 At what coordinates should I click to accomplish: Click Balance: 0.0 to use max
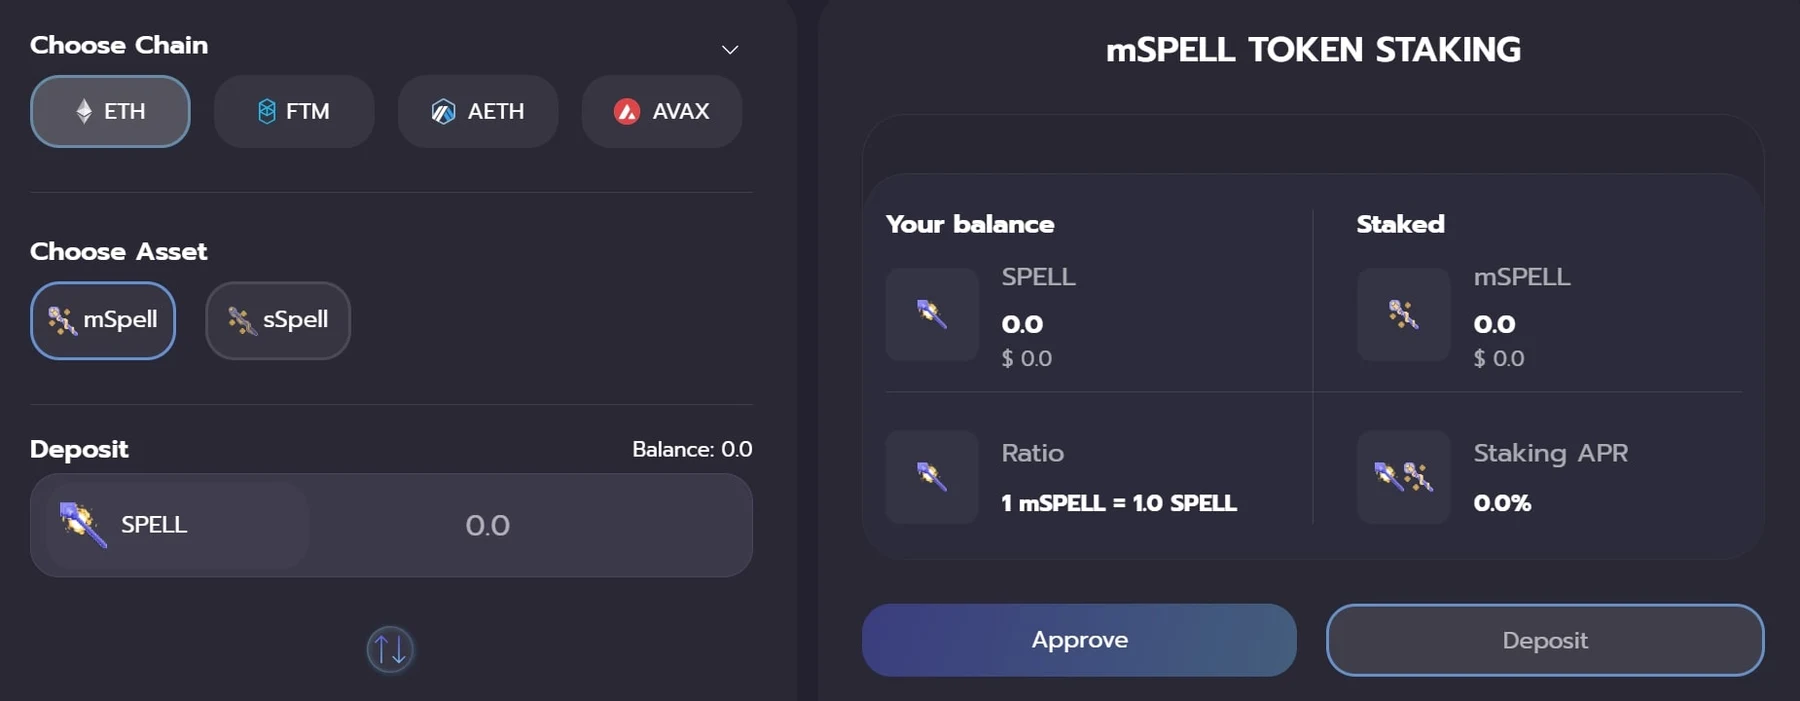pos(692,449)
